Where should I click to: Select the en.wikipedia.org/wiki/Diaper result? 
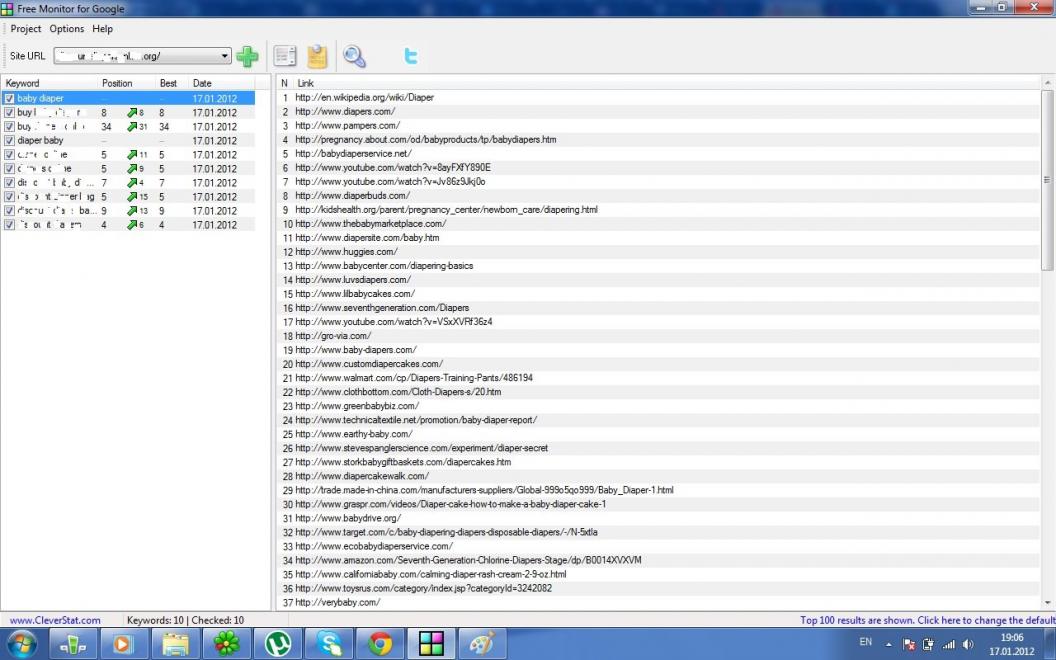(659, 98)
